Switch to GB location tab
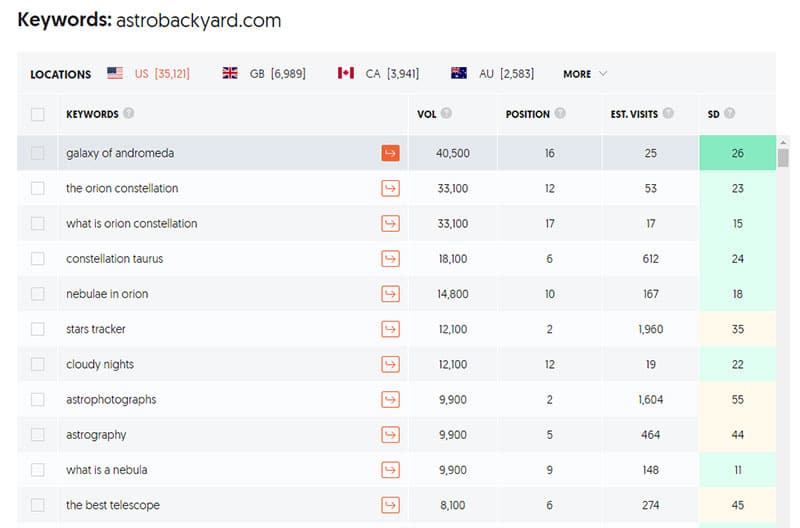 pyautogui.click(x=264, y=74)
